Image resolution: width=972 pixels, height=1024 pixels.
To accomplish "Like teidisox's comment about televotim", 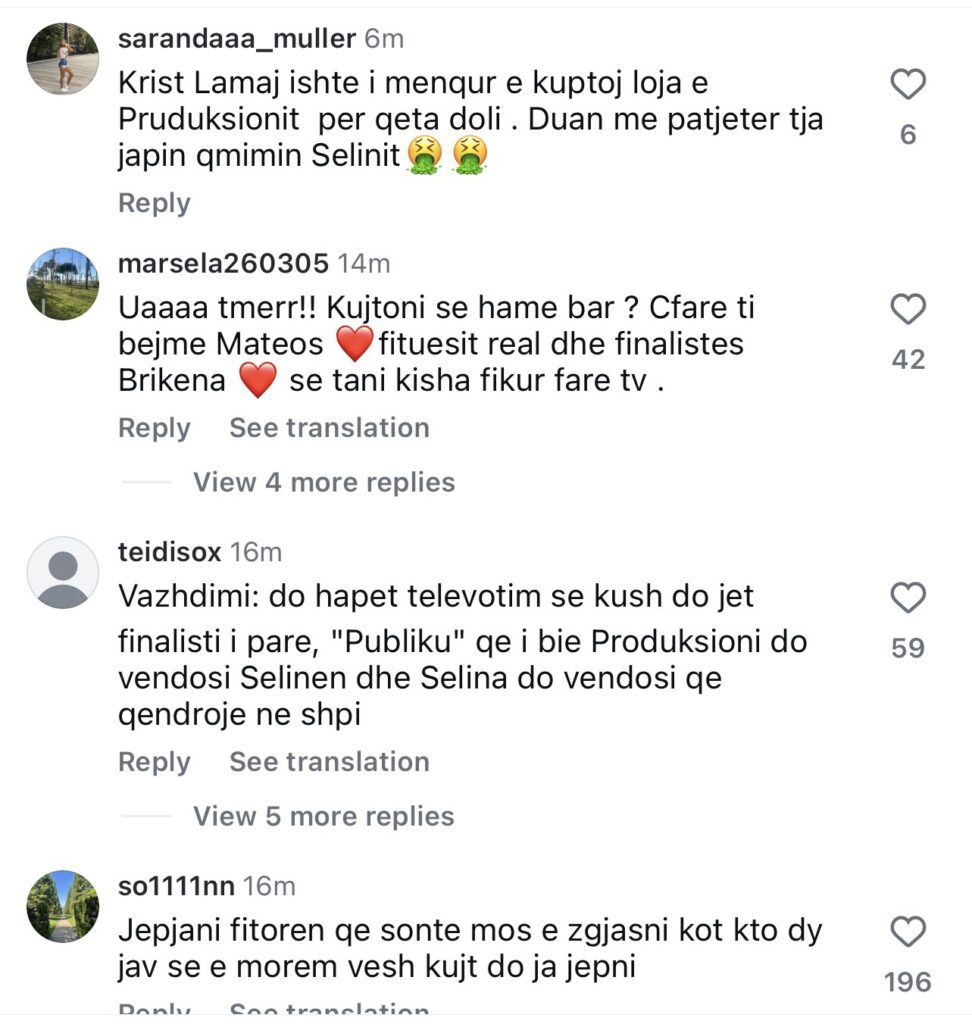I will [907, 599].
